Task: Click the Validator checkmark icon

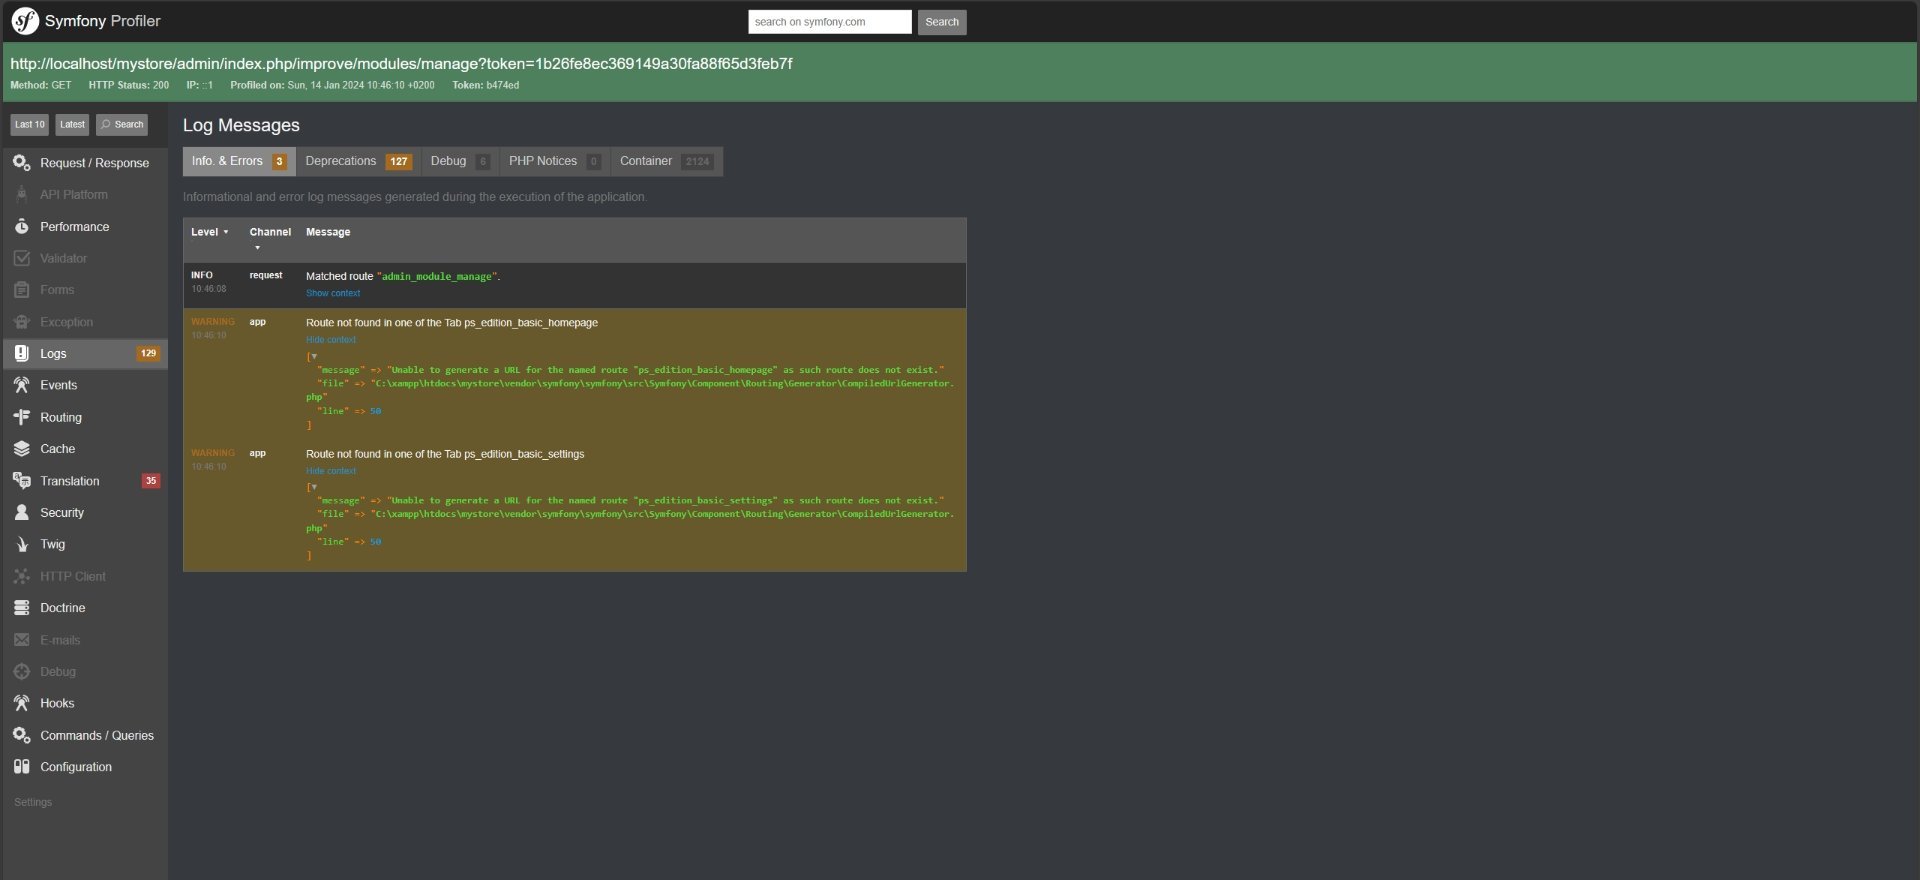Action: point(21,258)
